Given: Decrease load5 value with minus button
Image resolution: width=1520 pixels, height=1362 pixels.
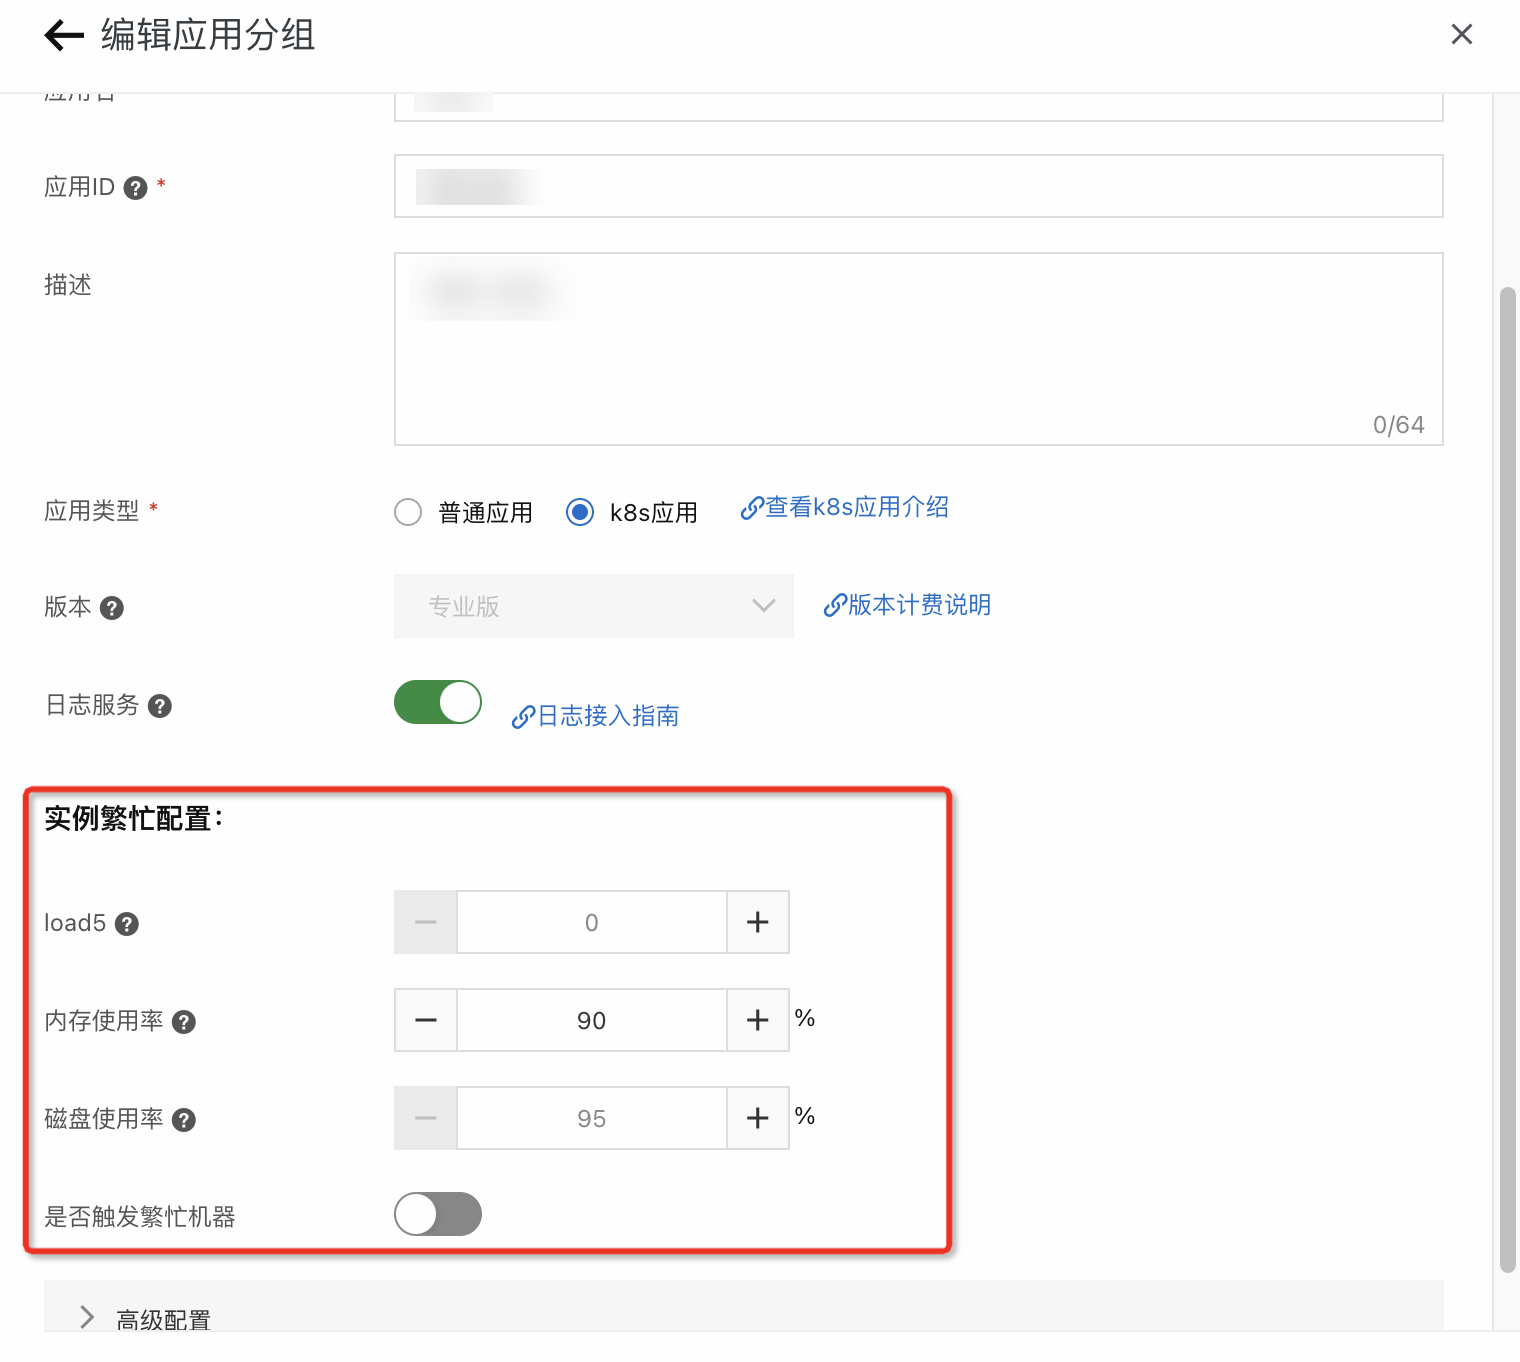Looking at the screenshot, I should pyautogui.click(x=426, y=922).
